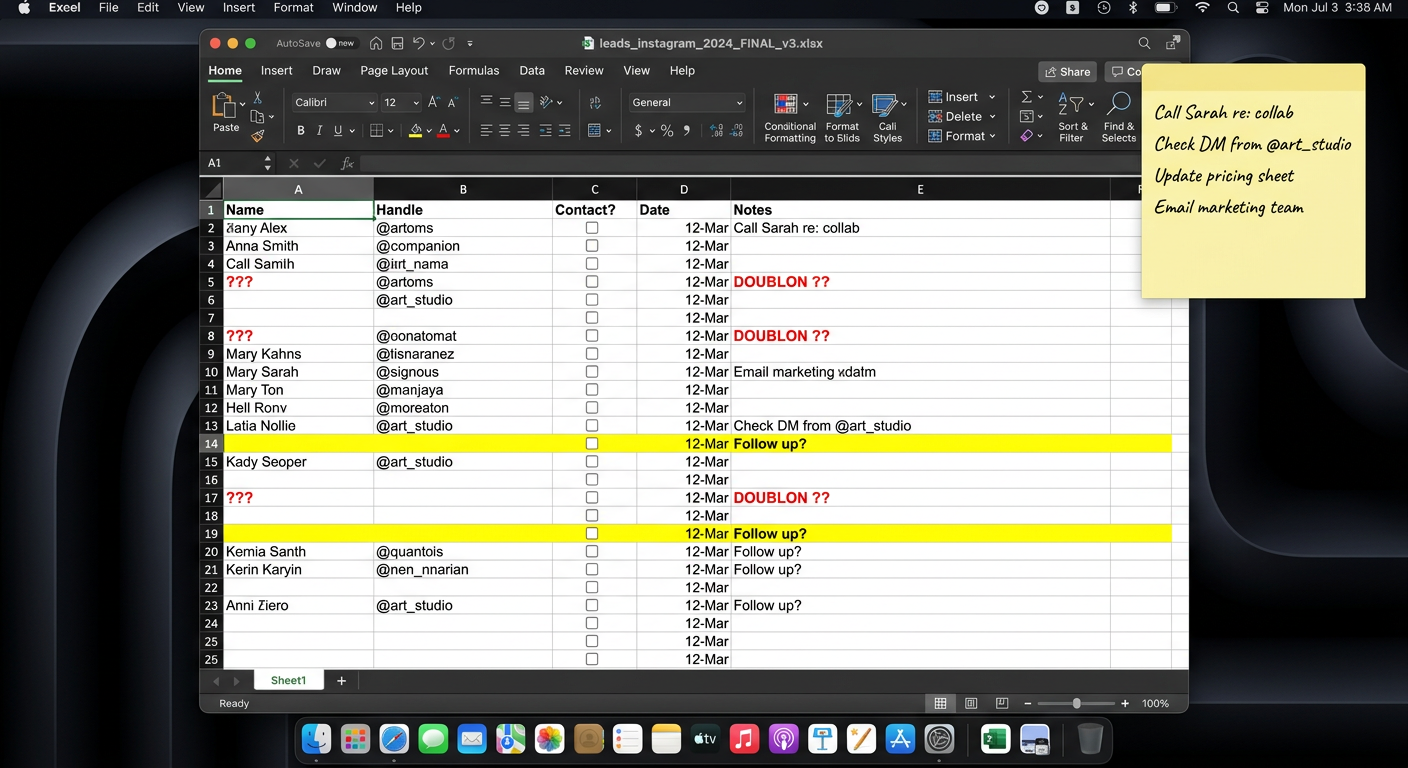
Task: Click the Redo icon in title bar
Action: [x=448, y=44]
